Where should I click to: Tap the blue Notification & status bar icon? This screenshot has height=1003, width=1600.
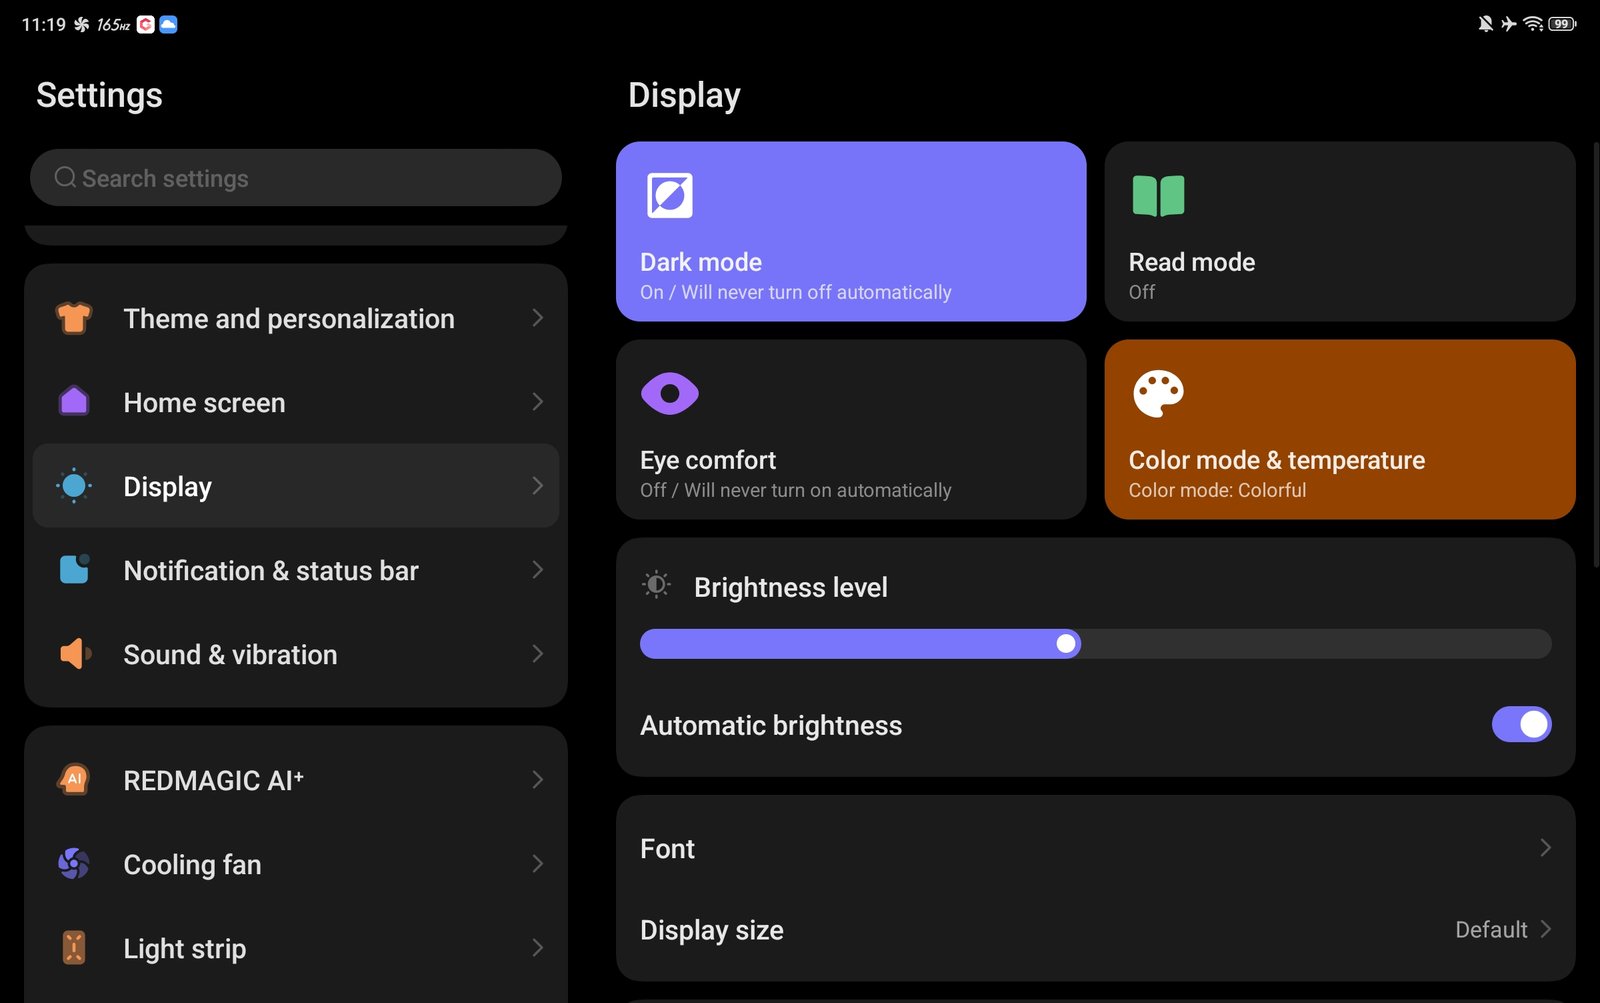pos(74,570)
